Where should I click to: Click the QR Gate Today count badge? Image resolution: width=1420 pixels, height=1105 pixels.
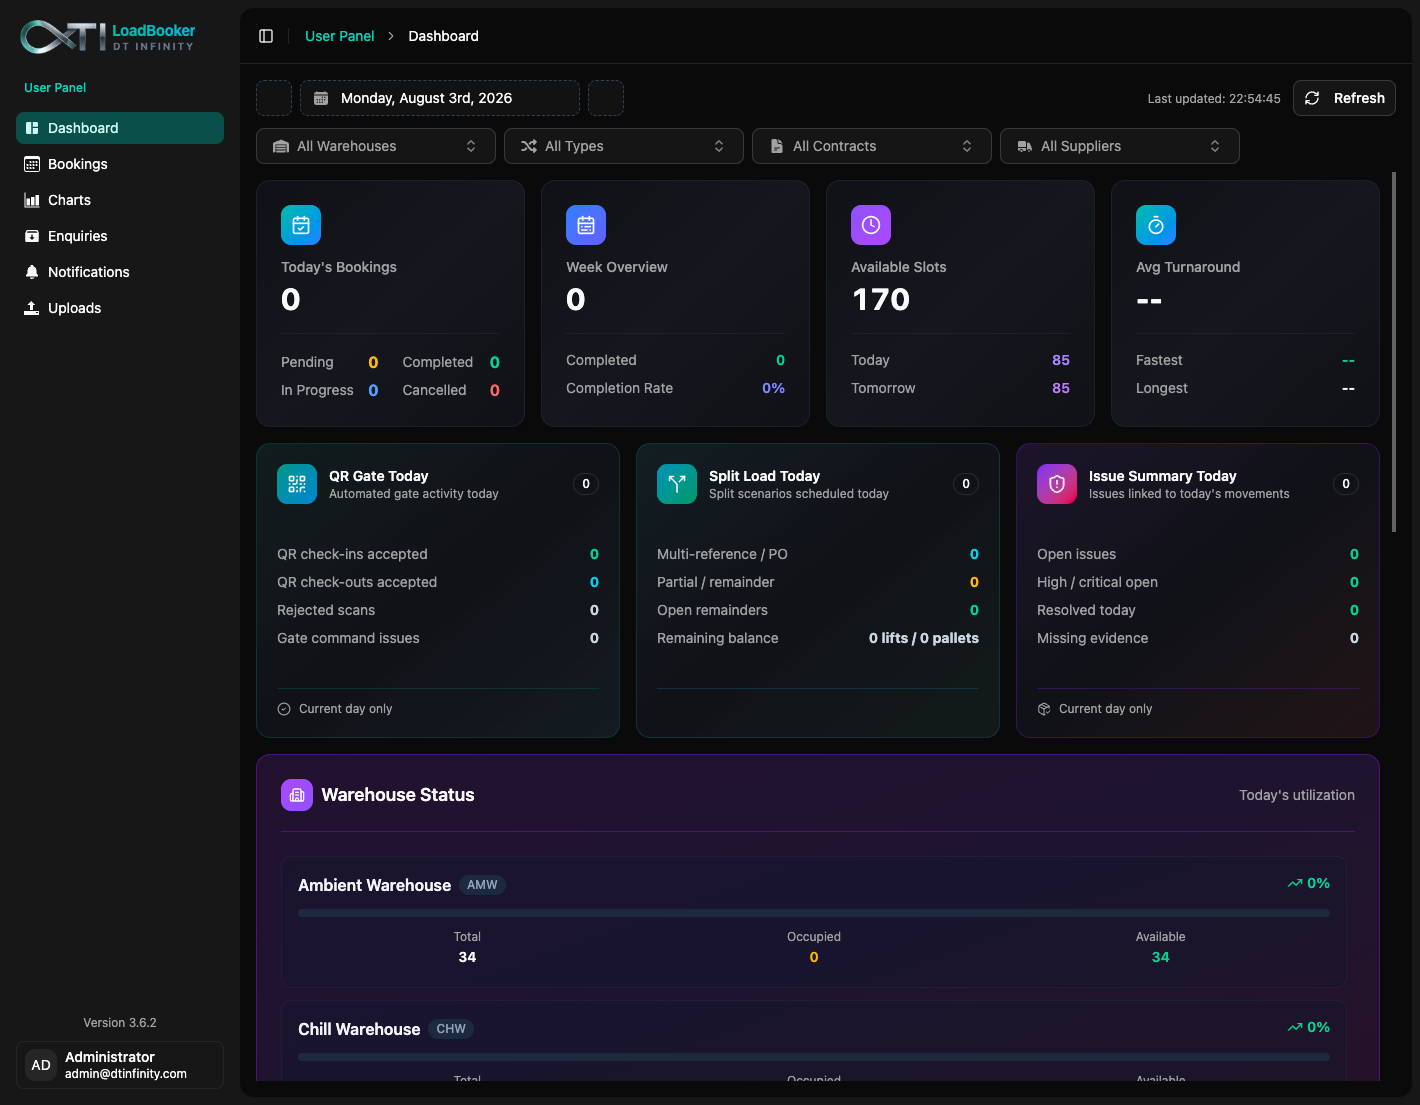[586, 484]
